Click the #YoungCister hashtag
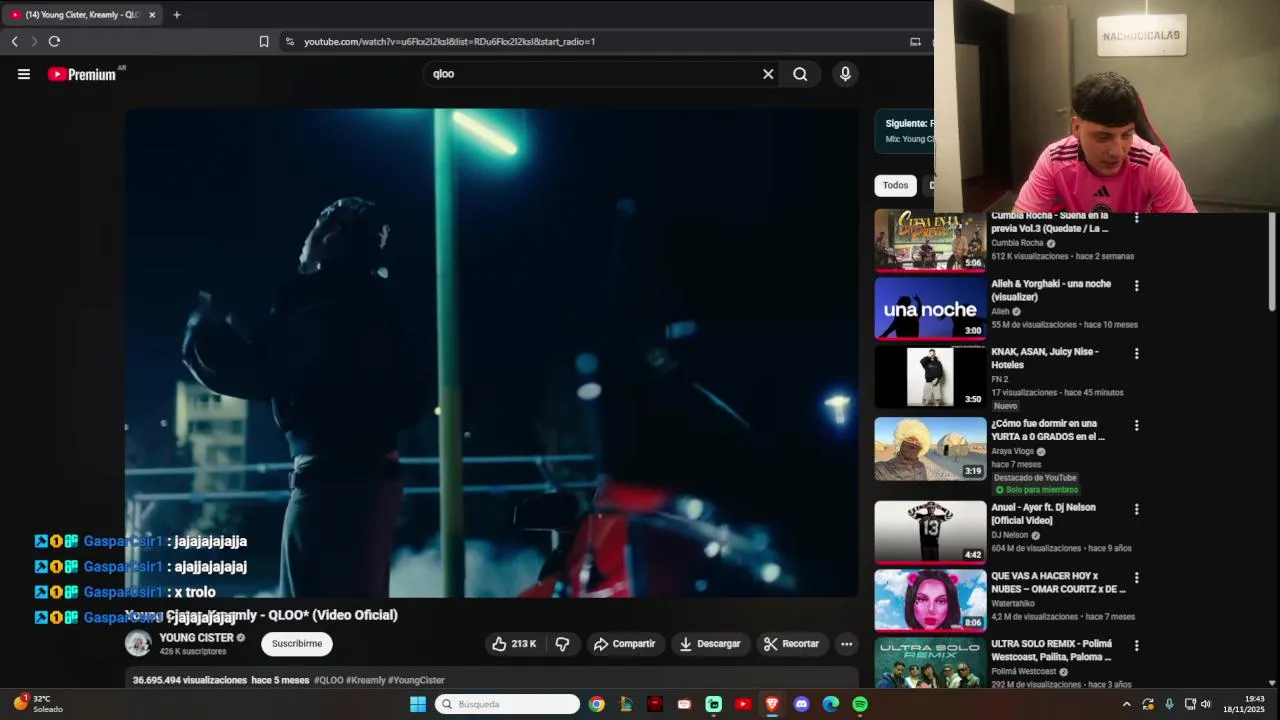1280x720 pixels. pyautogui.click(x=416, y=680)
